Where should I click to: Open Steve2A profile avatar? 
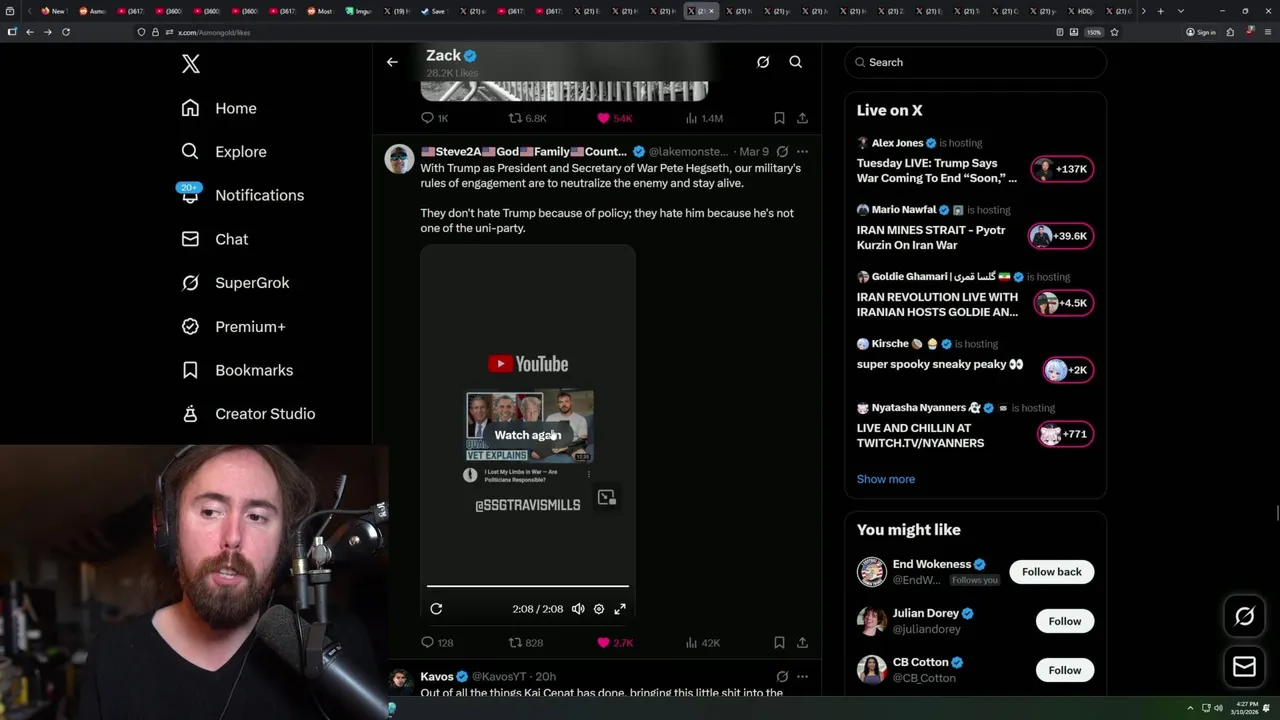[399, 159]
